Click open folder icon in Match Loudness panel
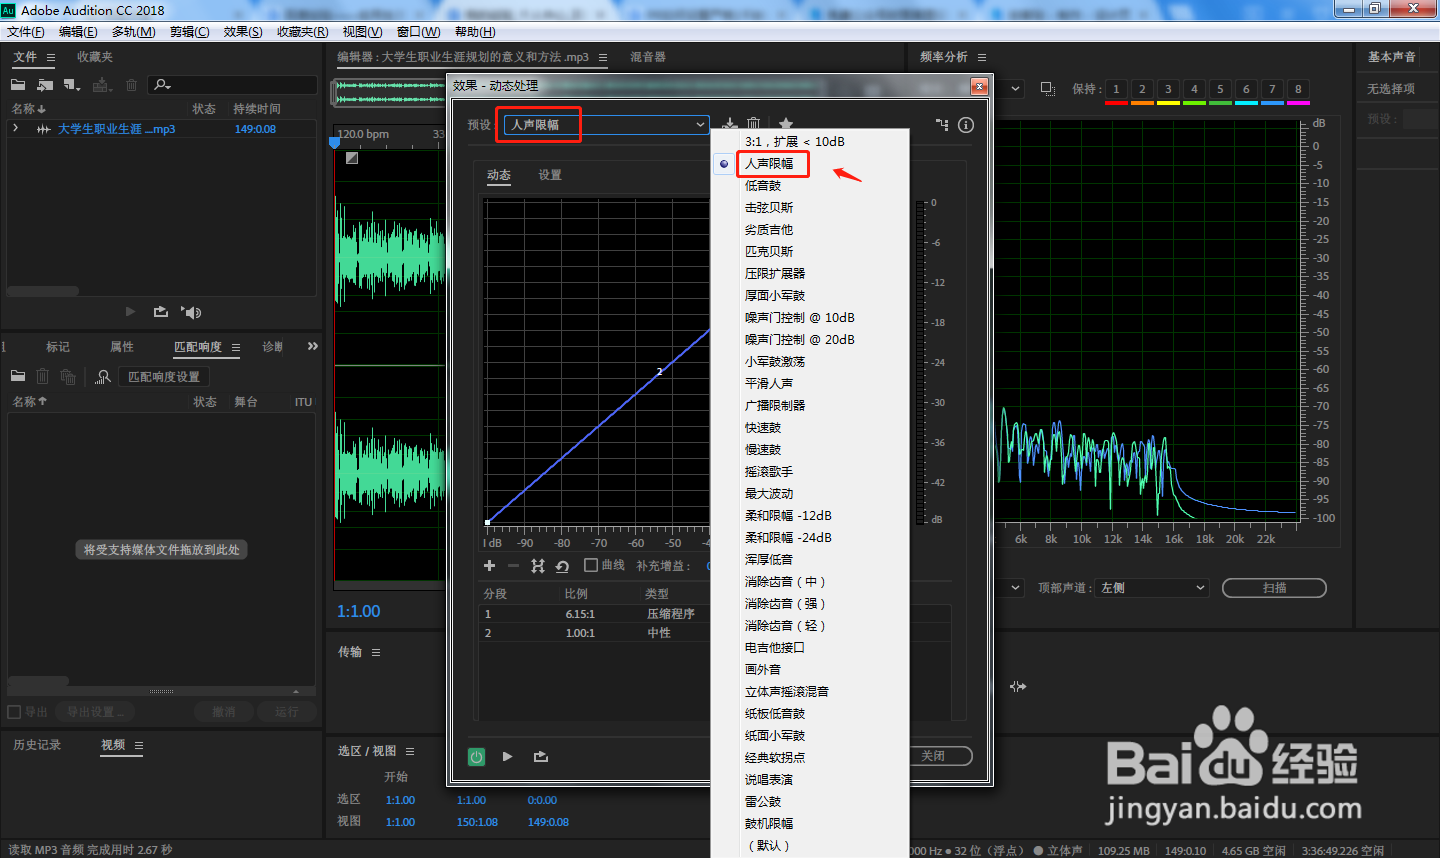This screenshot has height=858, width=1440. 18,376
